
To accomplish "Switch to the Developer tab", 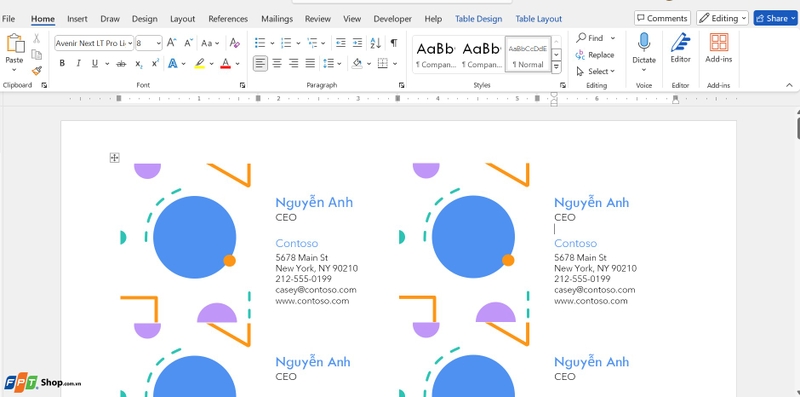I will point(392,19).
